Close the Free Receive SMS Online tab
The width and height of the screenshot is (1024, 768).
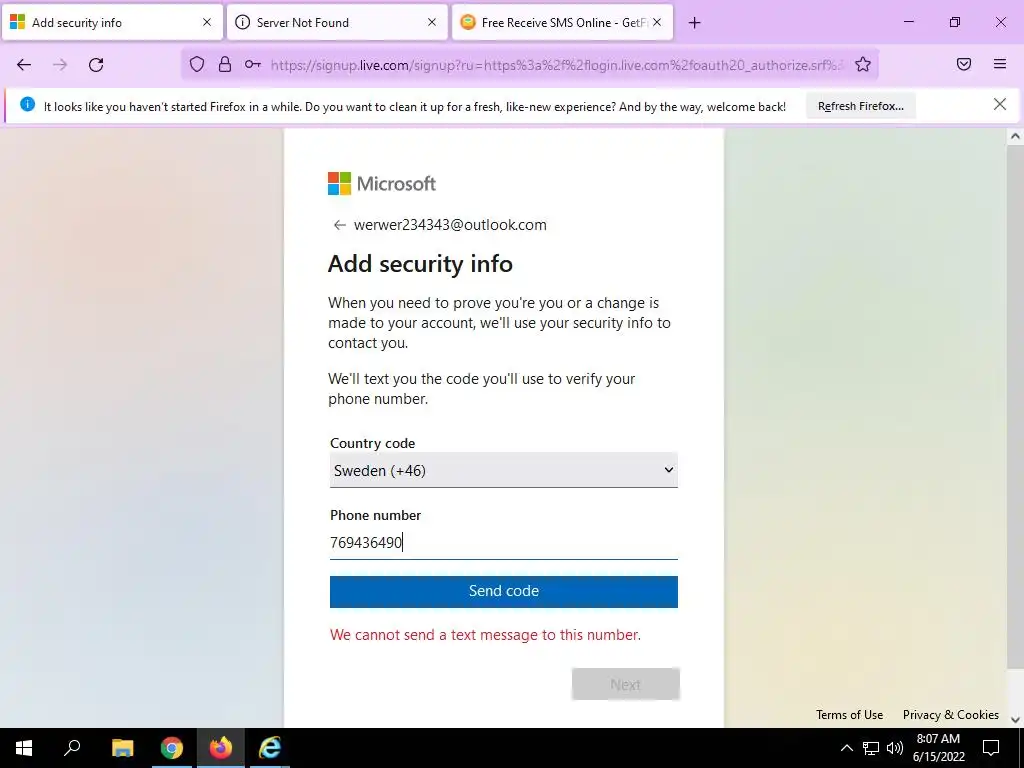[657, 22]
